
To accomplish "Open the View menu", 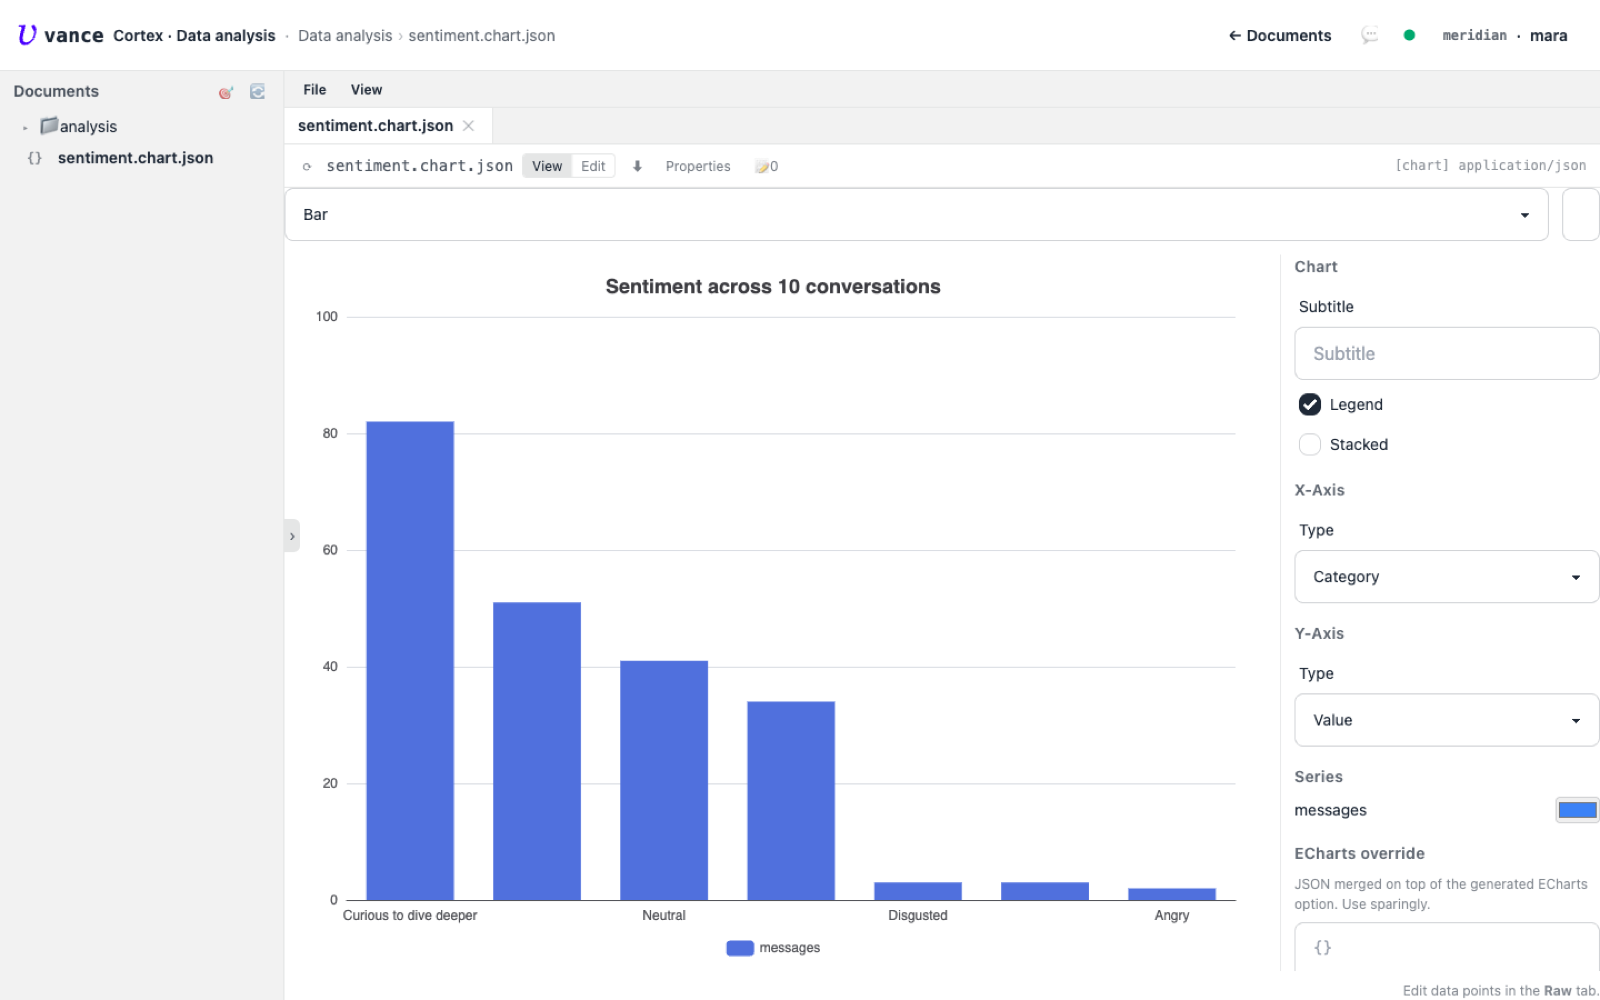I will pyautogui.click(x=366, y=90).
